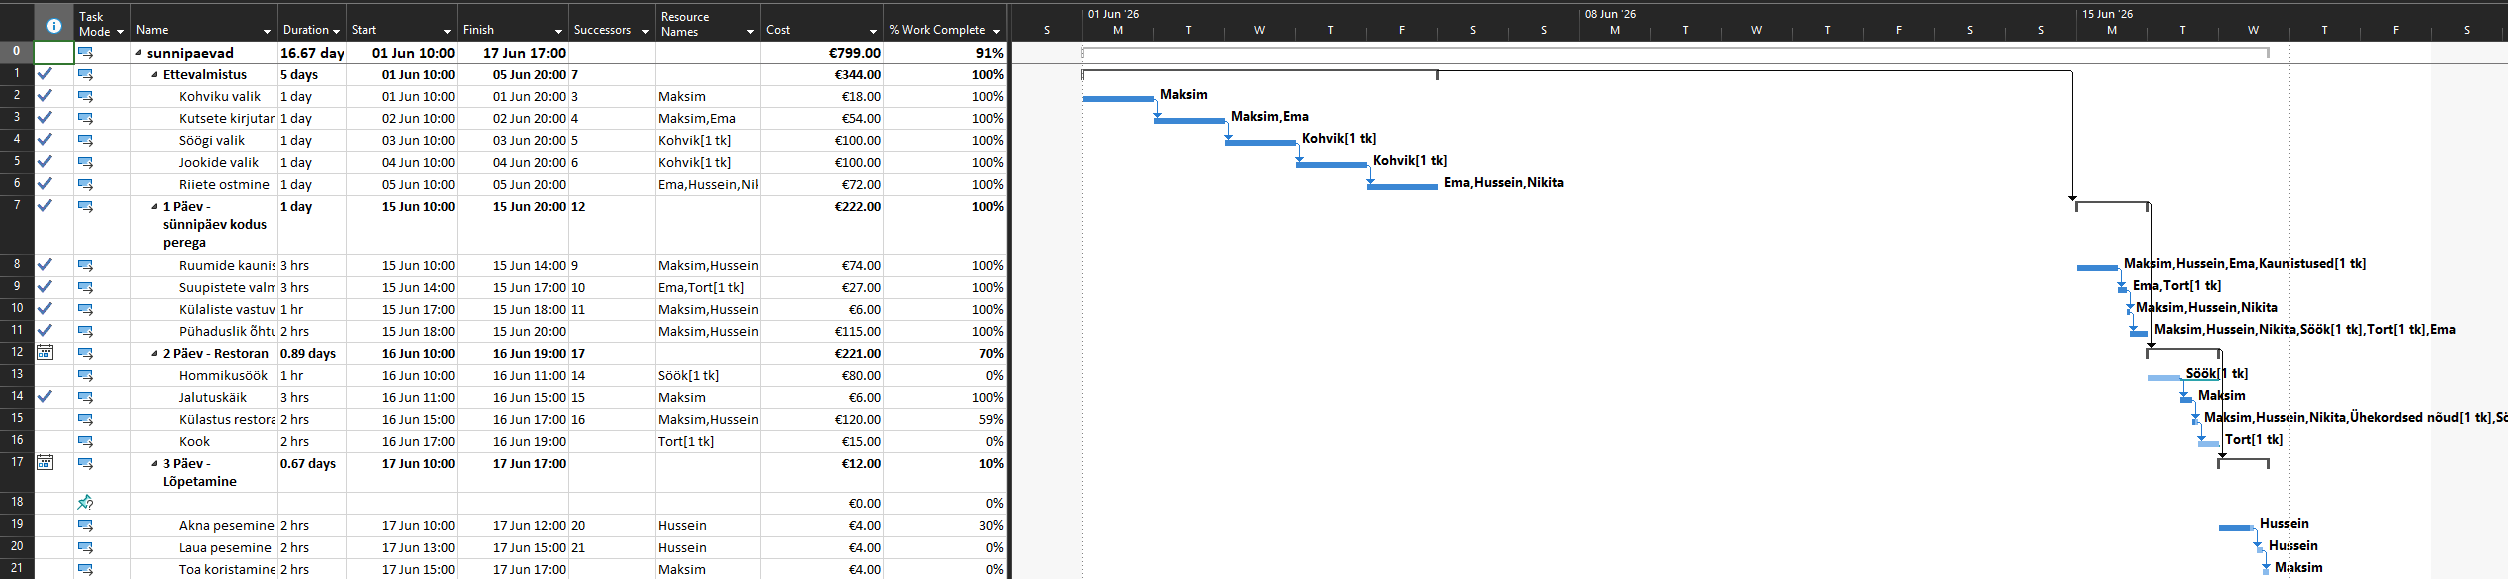Click the task mode icon for Akna pesemine
Viewport: 2508px width, 579px height.
coord(85,525)
